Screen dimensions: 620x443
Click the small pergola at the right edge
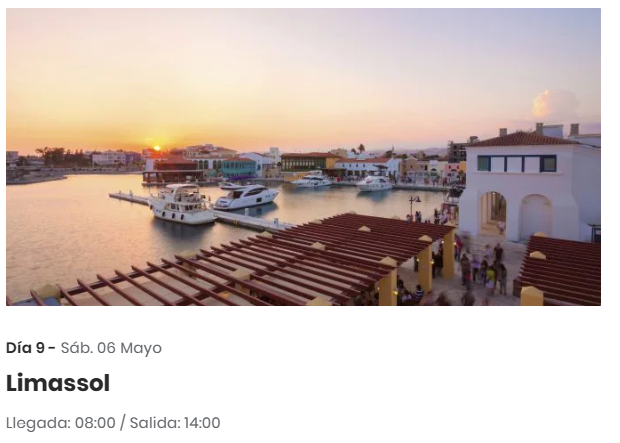[558, 269]
